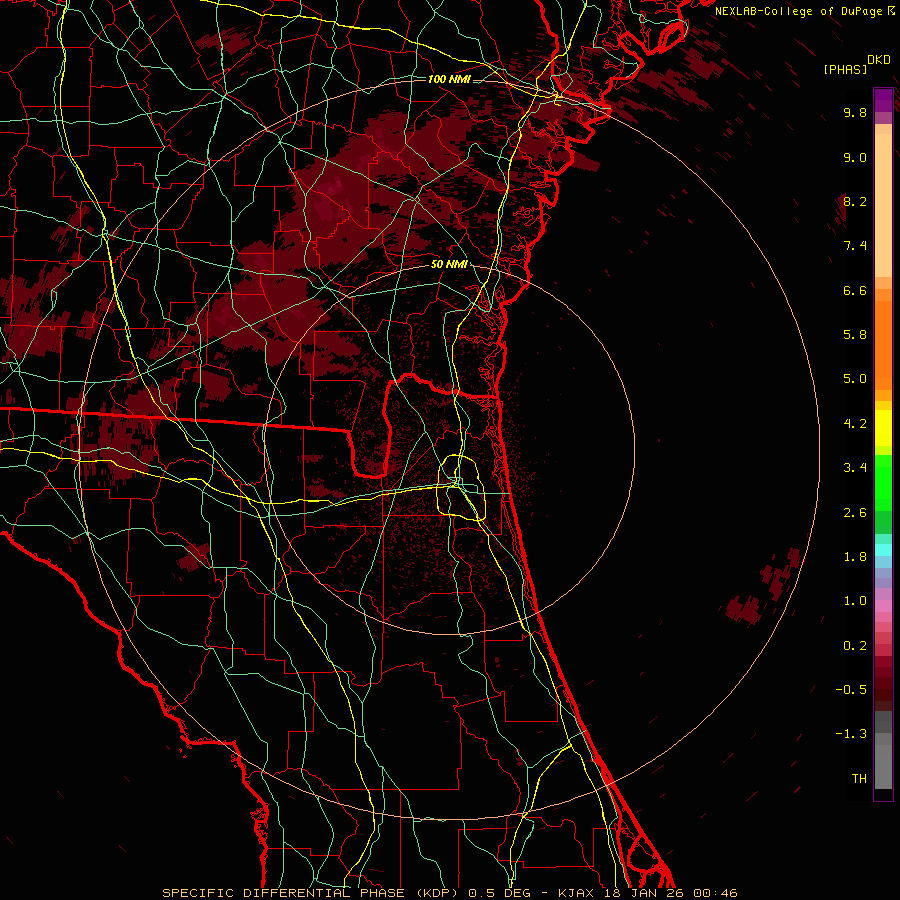Click the 0.2 value on the color scale
Viewport: 900px width, 900px height.
click(855, 646)
